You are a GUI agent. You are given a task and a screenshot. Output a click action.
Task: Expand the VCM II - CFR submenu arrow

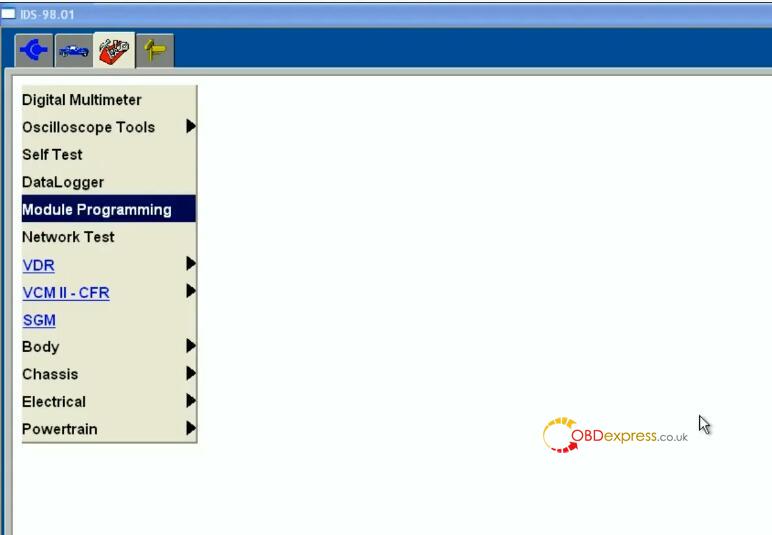(190, 292)
